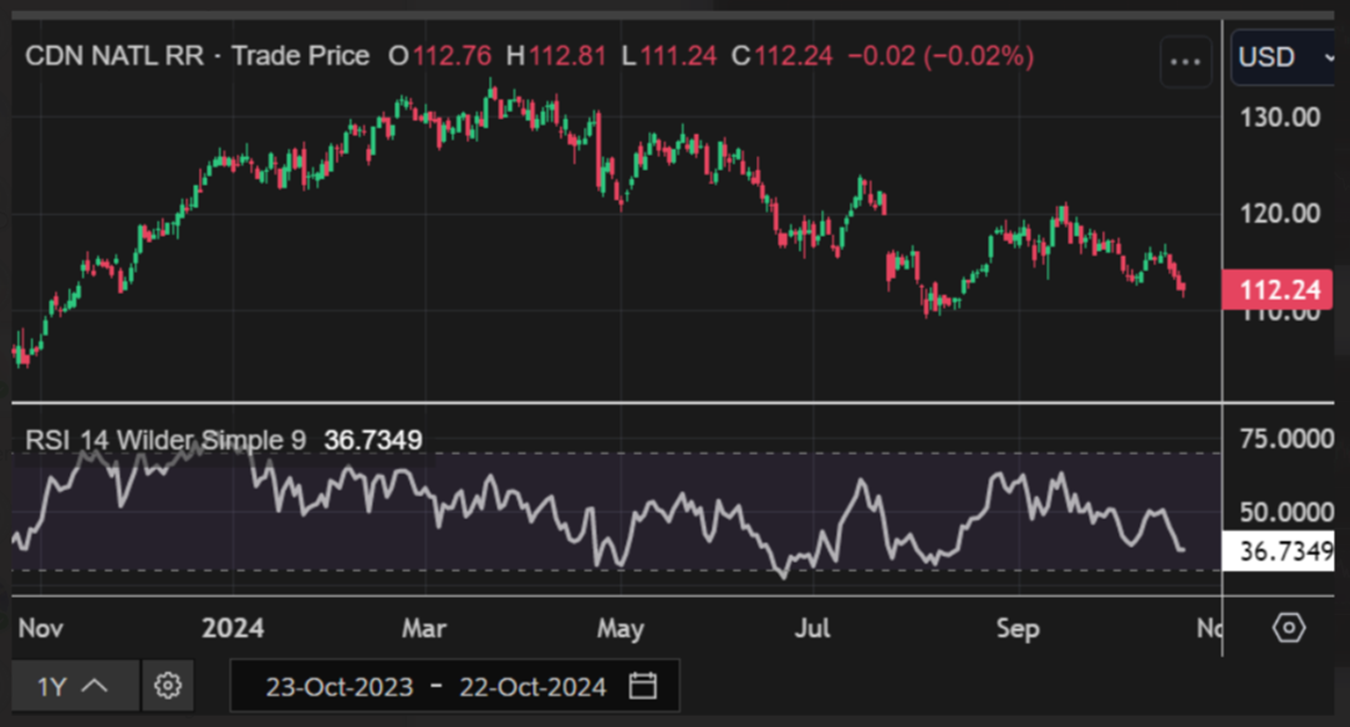
Task: Click the "75.0000" RSI axis label
Action: click(1288, 439)
